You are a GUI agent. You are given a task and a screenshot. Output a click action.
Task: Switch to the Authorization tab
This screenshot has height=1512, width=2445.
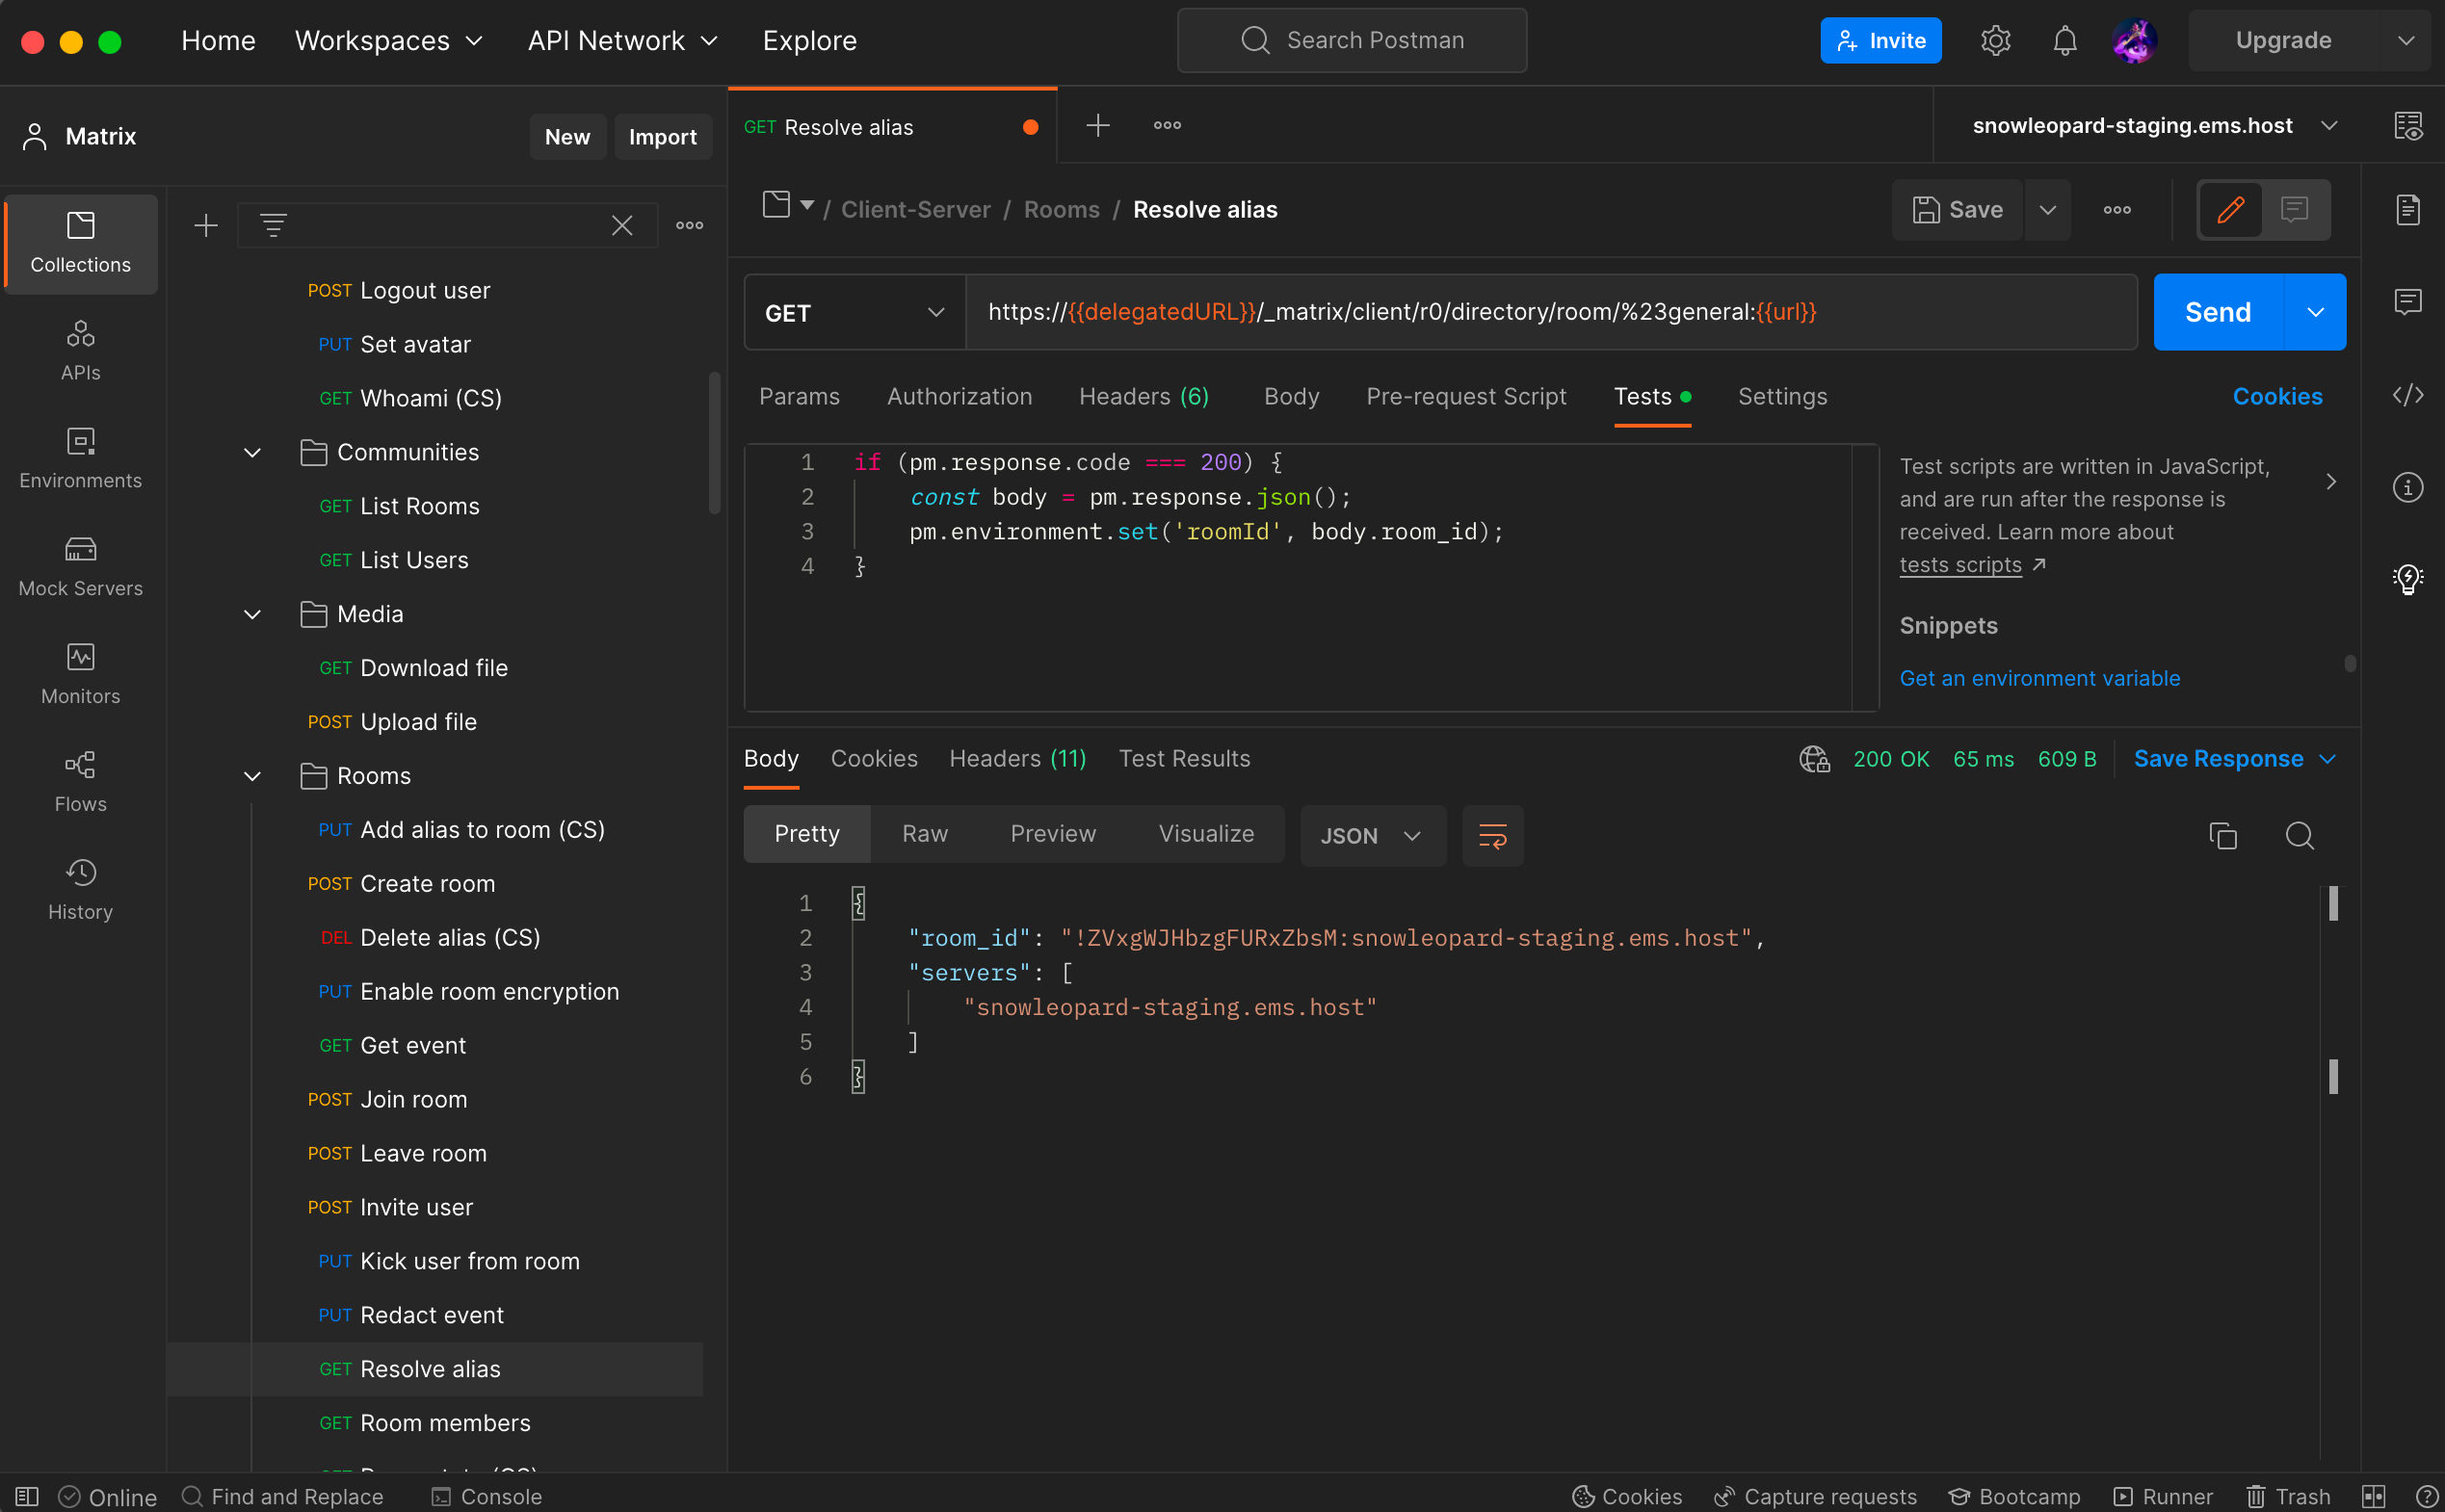[959, 396]
